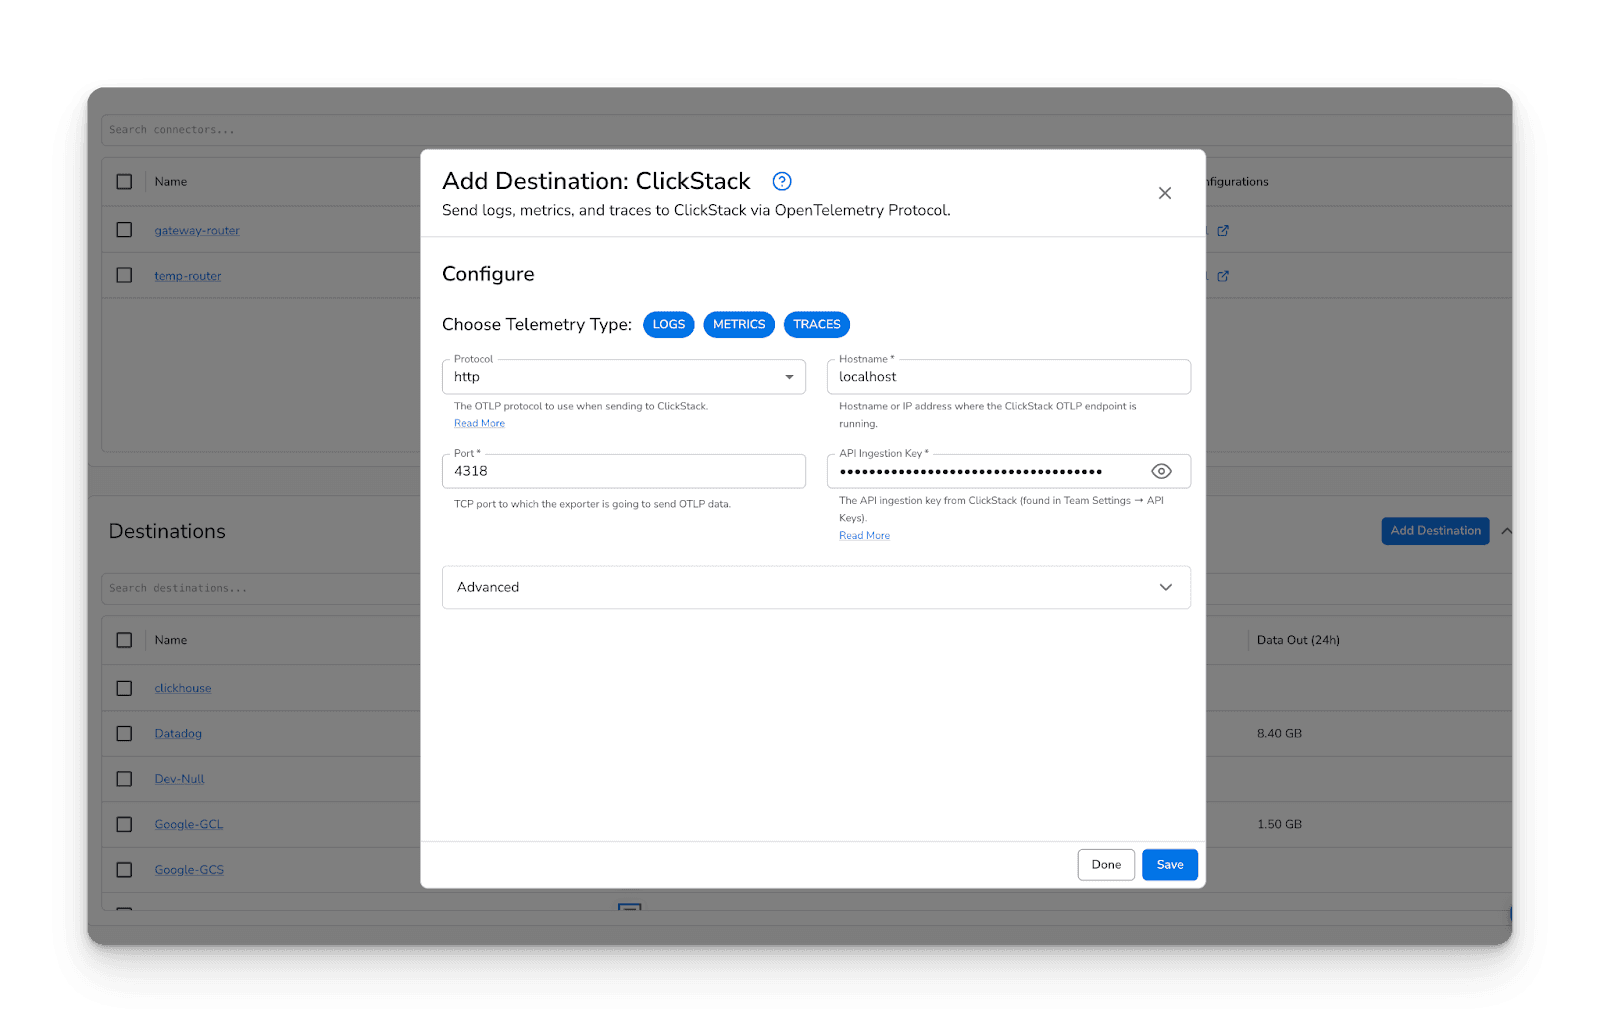1600x1032 pixels.
Task: Collapse the Destinations section chevron
Action: point(1506,531)
